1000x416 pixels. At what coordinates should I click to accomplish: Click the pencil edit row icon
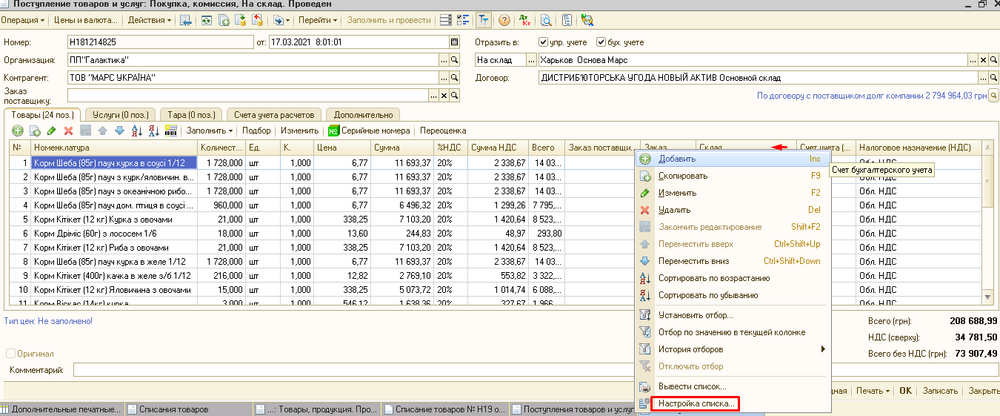click(51, 131)
